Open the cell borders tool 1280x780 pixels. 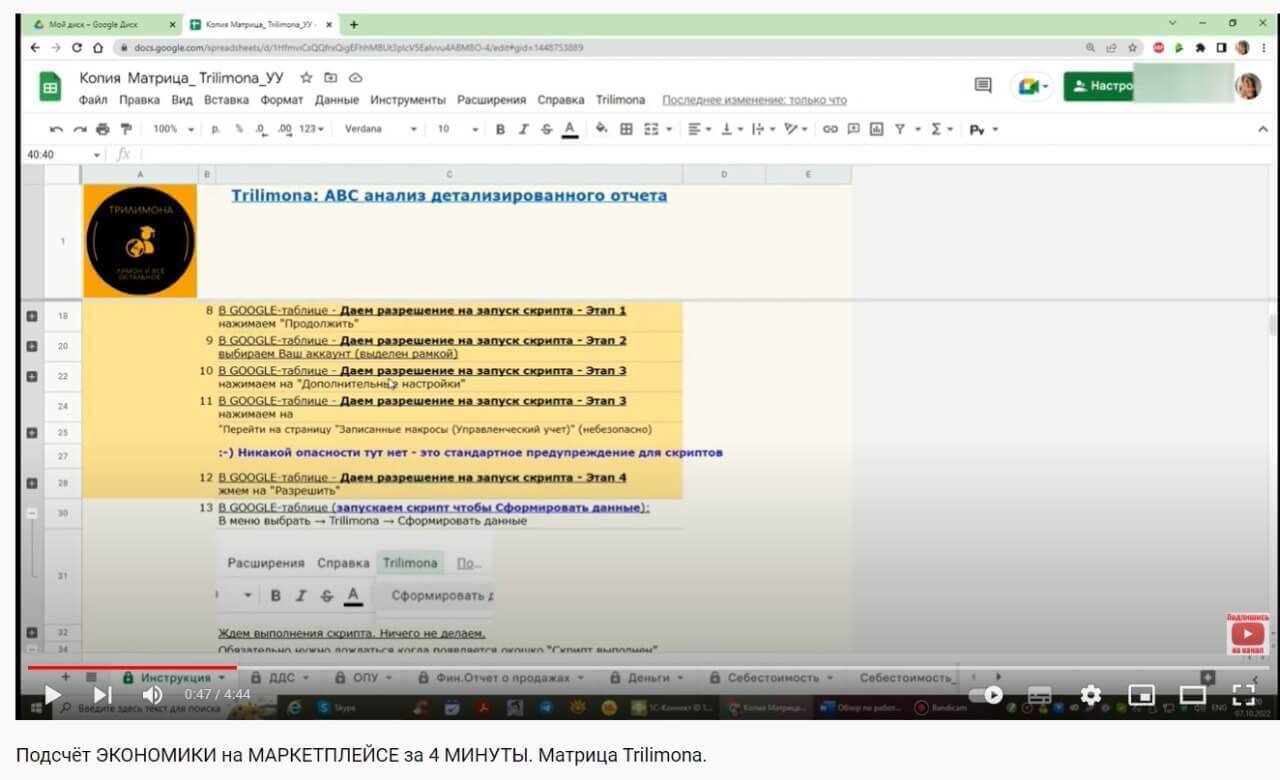(x=626, y=129)
